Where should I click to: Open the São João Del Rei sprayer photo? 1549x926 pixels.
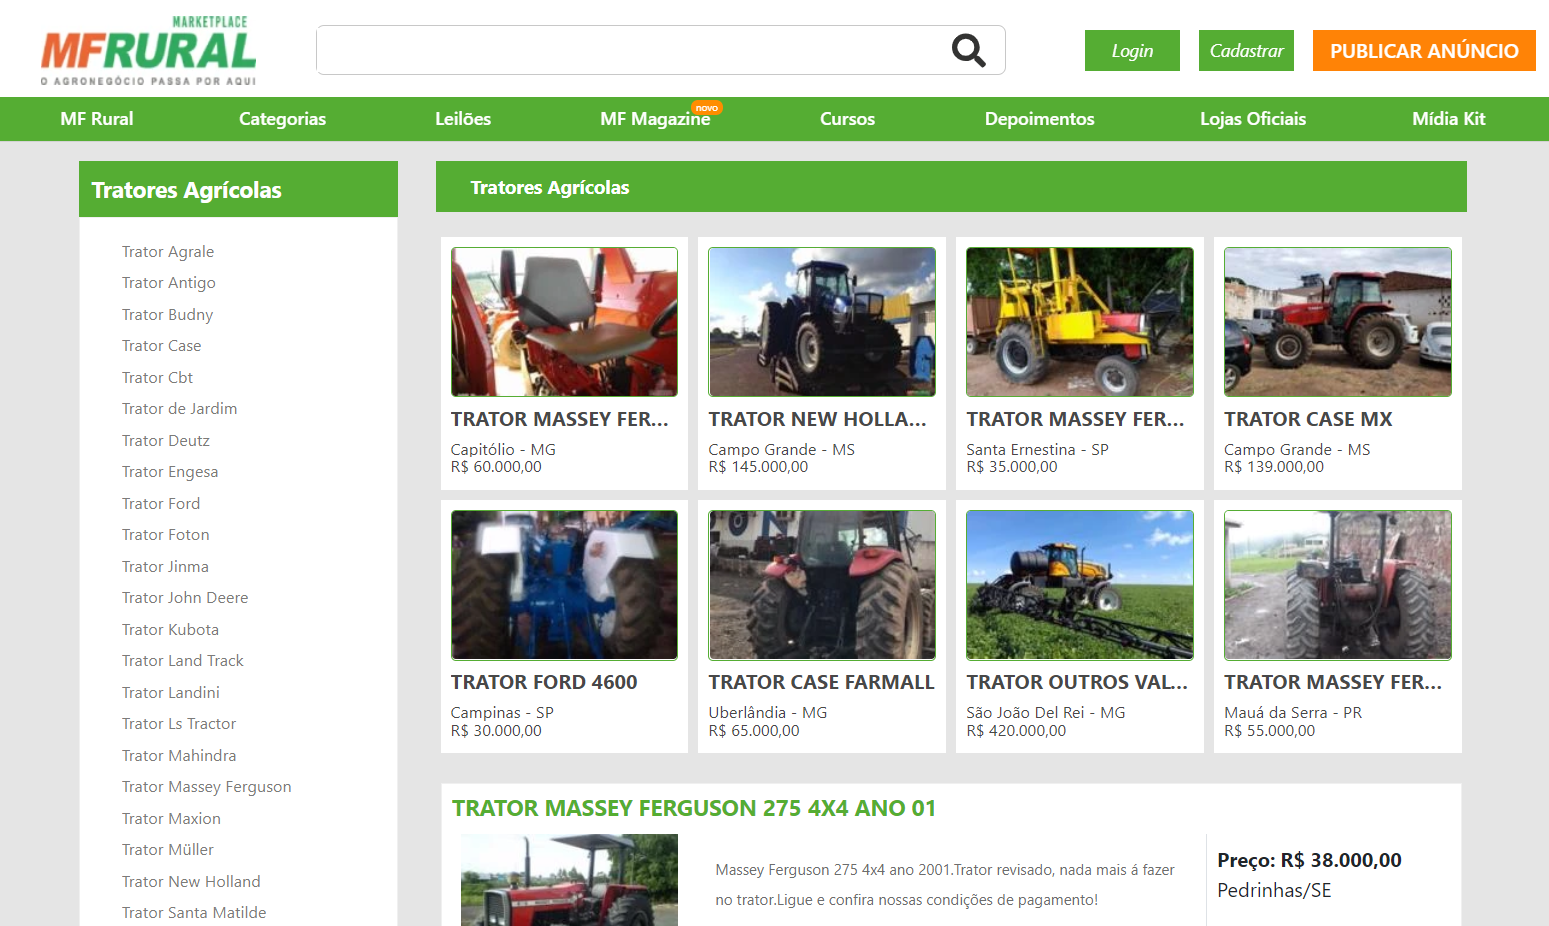click(x=1079, y=585)
